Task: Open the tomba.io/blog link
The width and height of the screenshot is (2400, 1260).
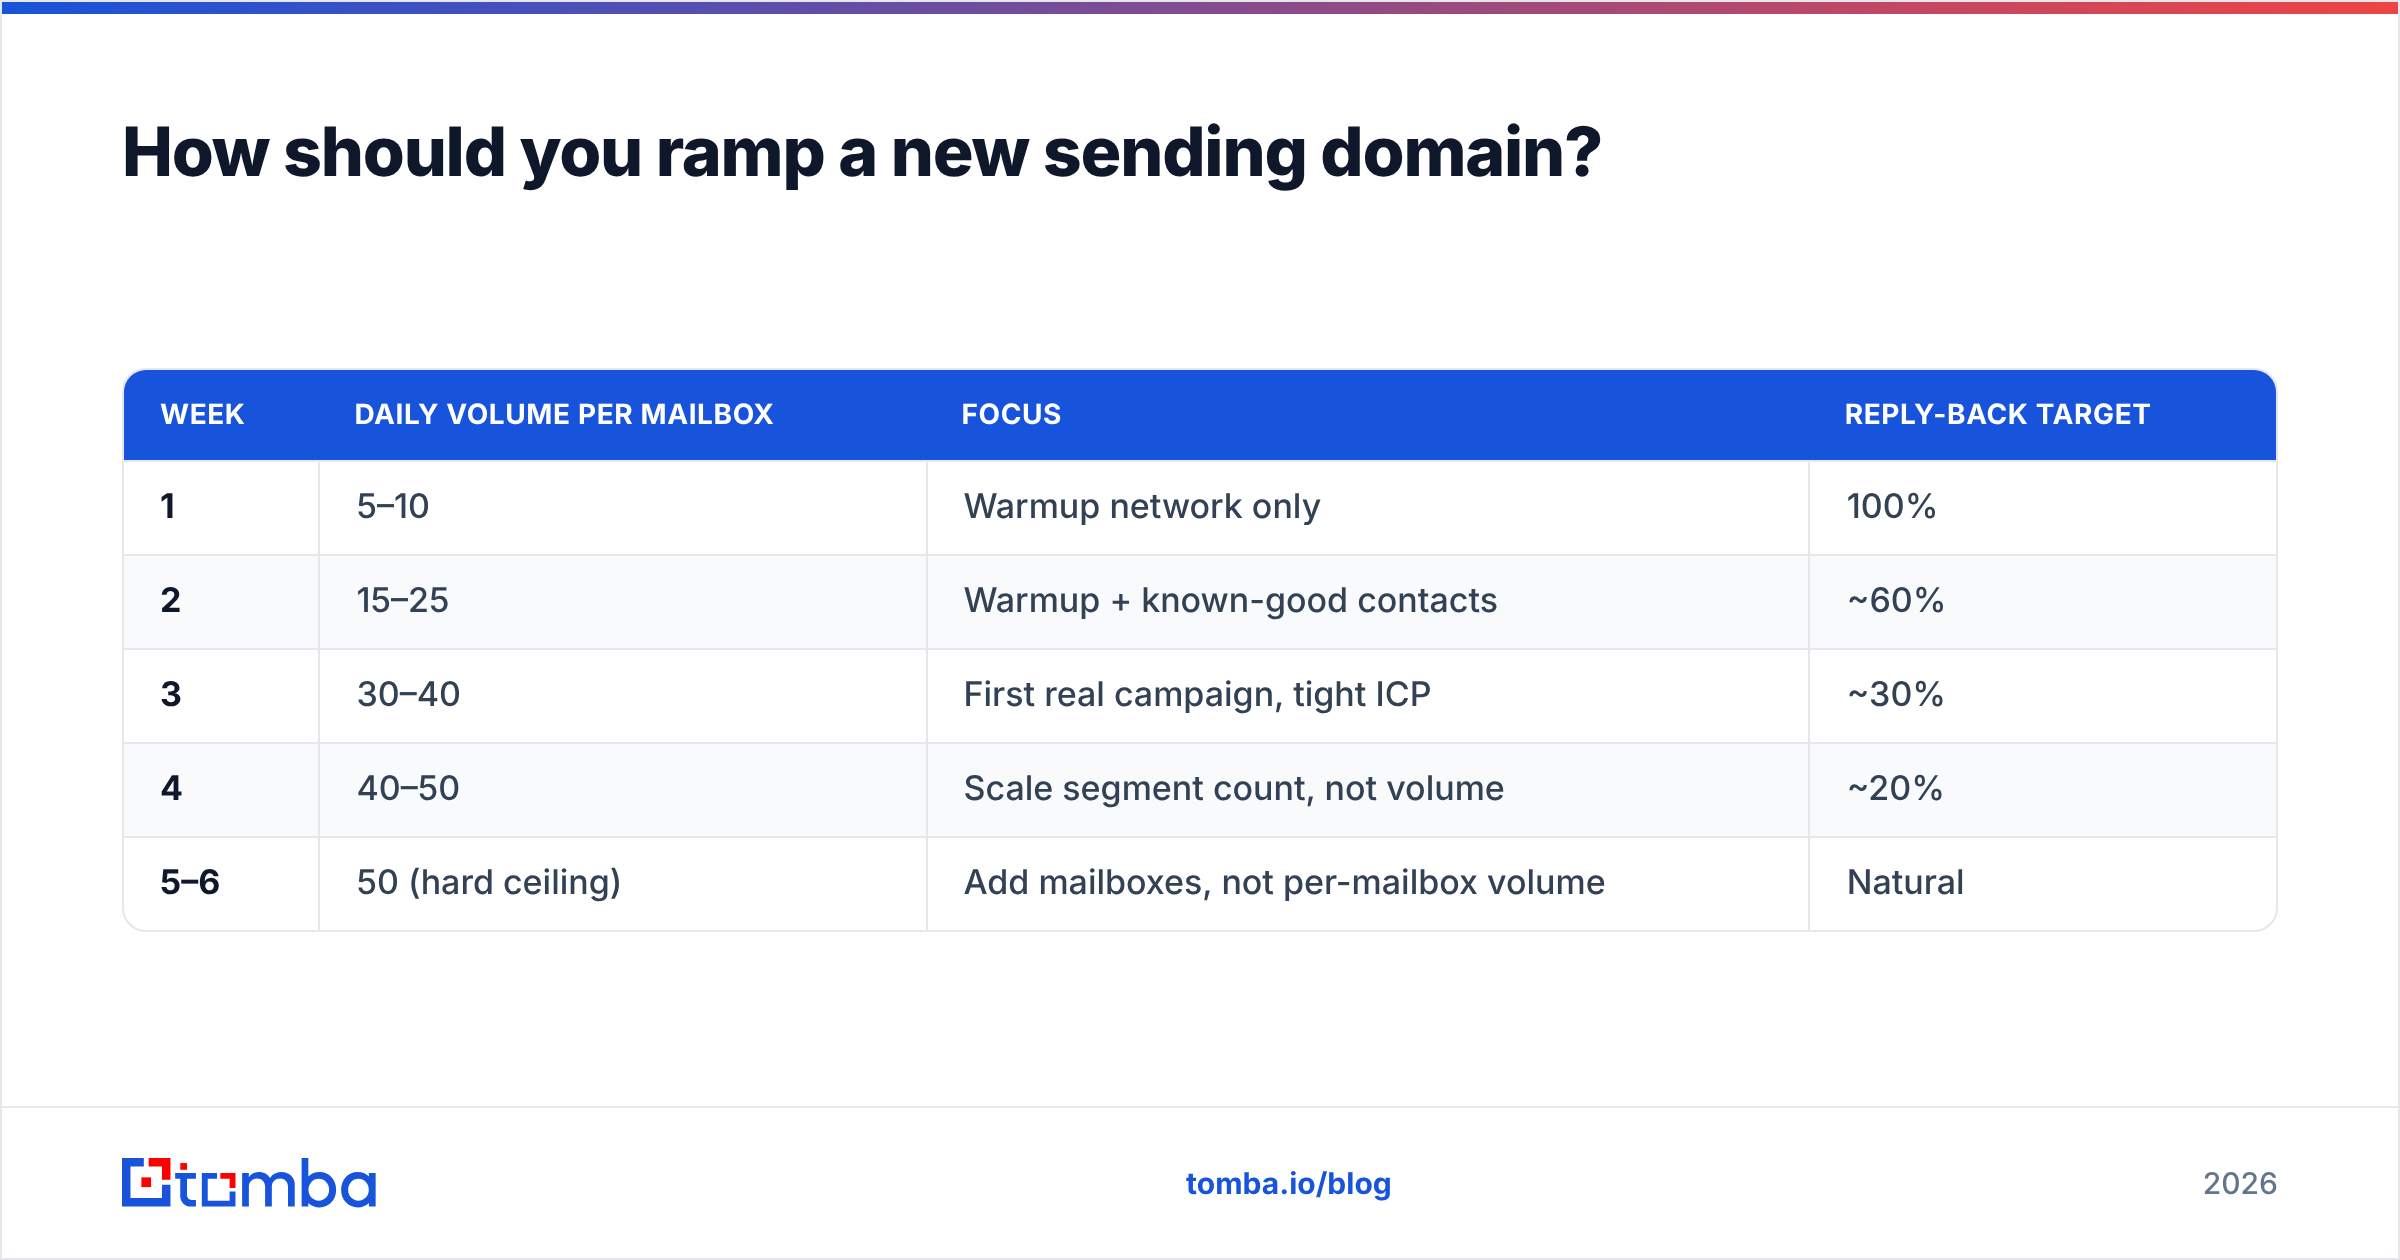Action: click(1288, 1184)
